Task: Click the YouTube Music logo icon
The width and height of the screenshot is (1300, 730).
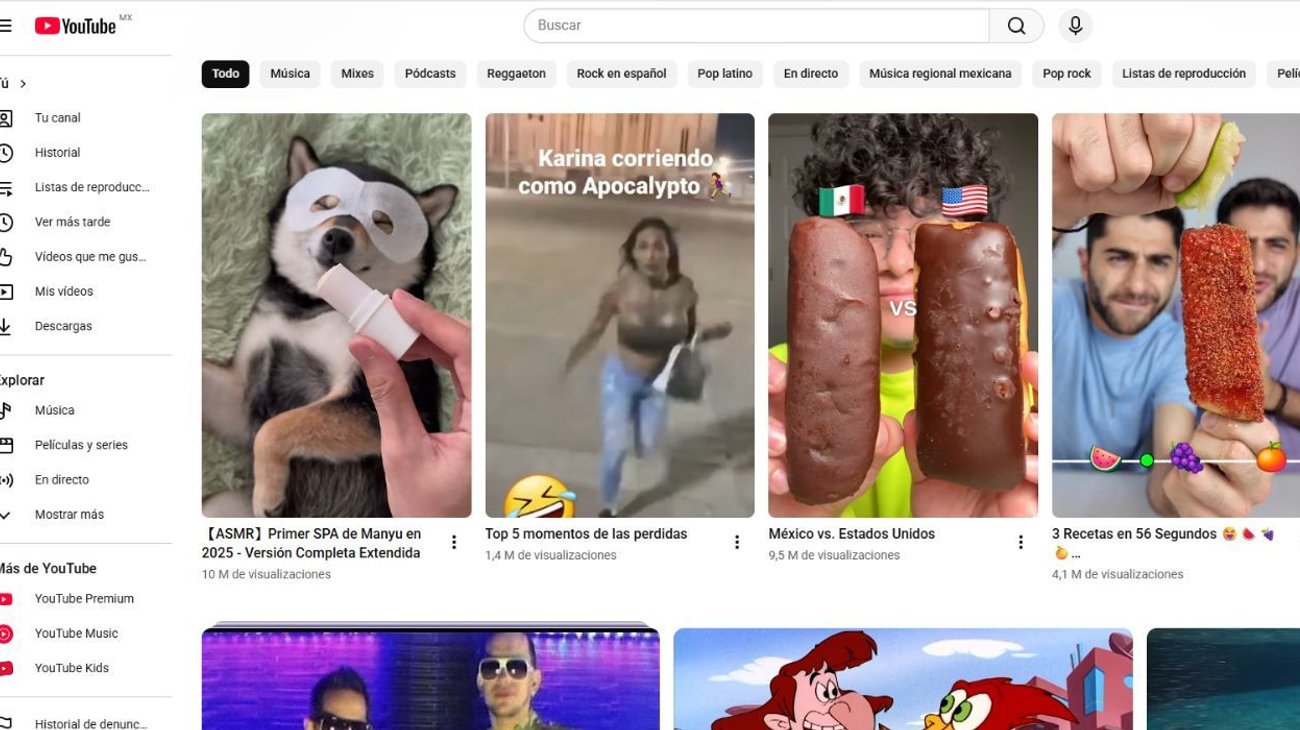Action: point(5,634)
